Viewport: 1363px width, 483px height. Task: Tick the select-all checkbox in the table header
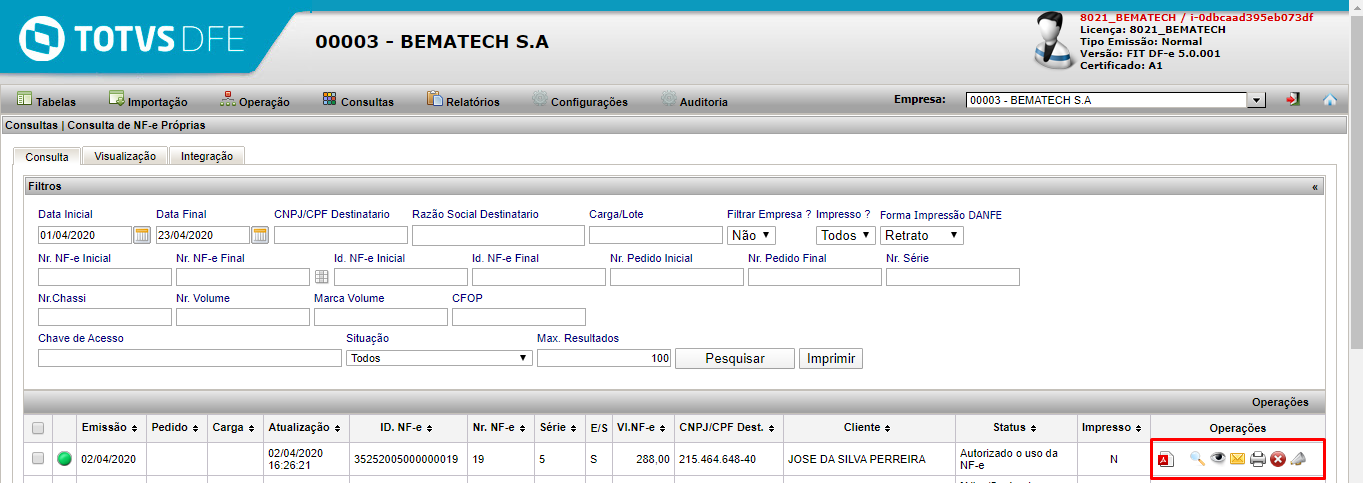(38, 428)
